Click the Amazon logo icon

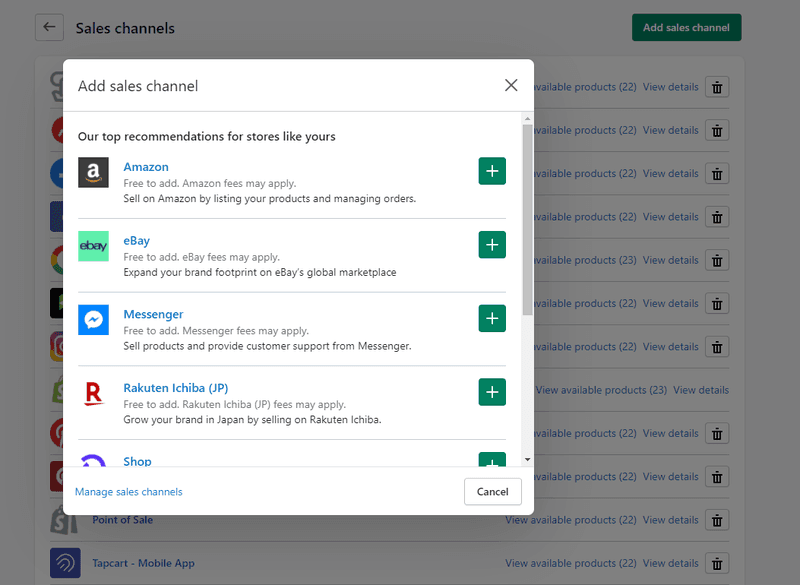pyautogui.click(x=93, y=172)
